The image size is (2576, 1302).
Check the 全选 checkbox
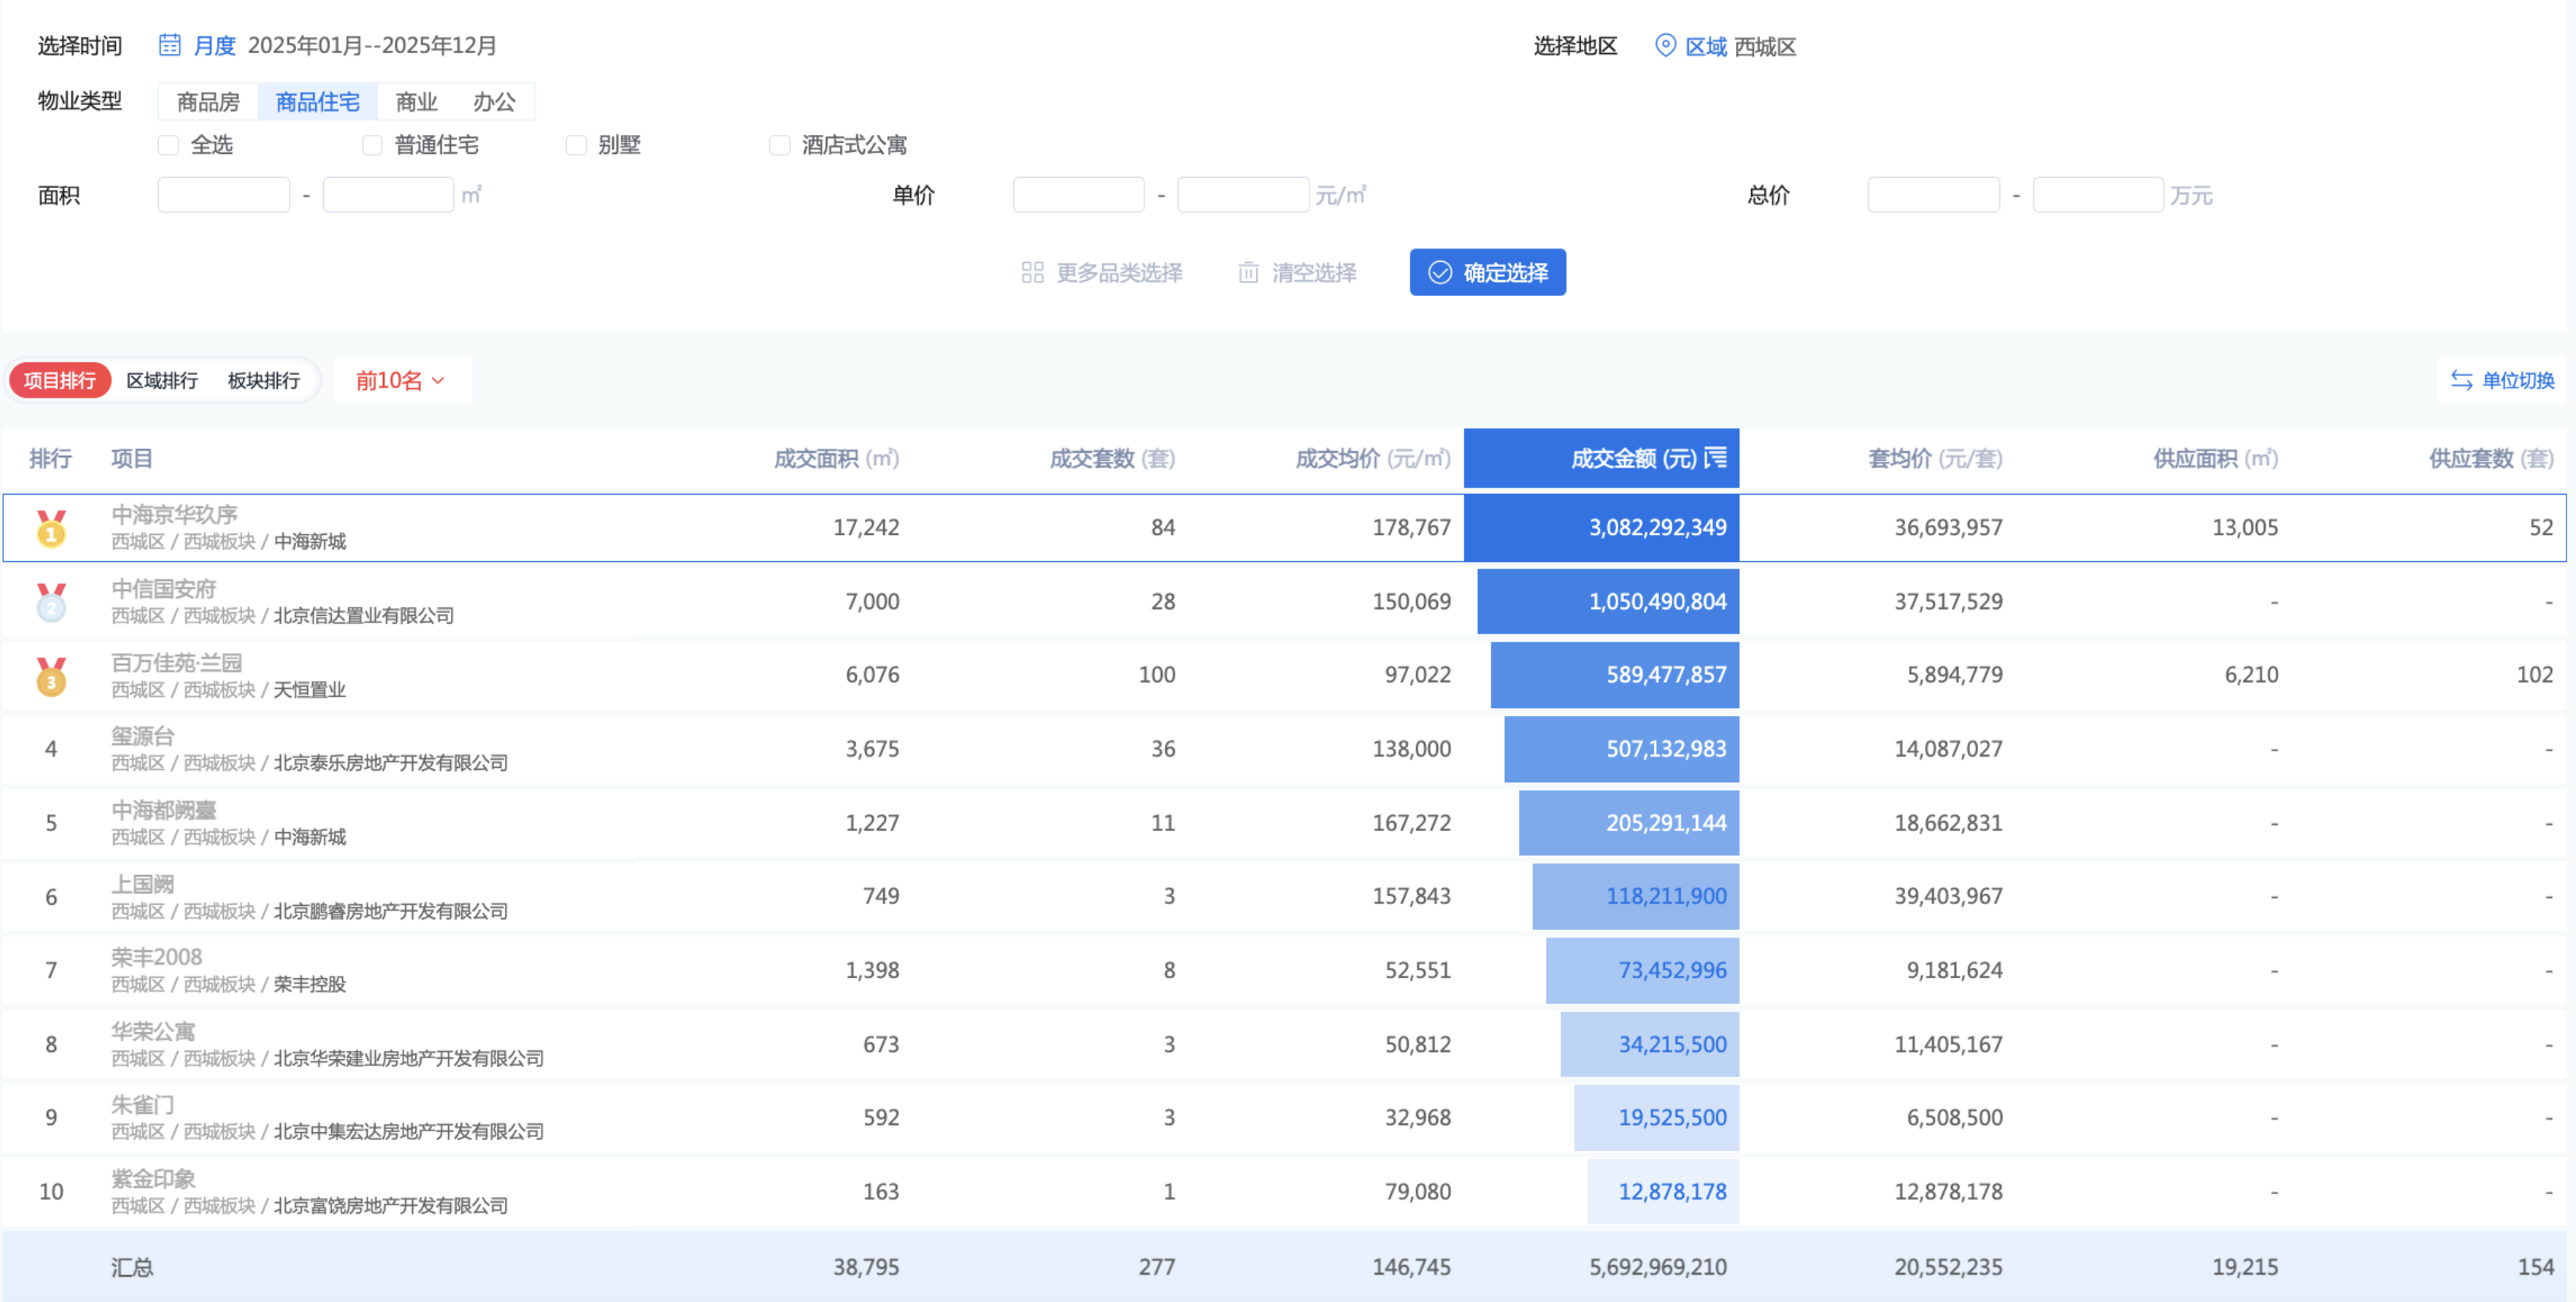pyautogui.click(x=169, y=145)
